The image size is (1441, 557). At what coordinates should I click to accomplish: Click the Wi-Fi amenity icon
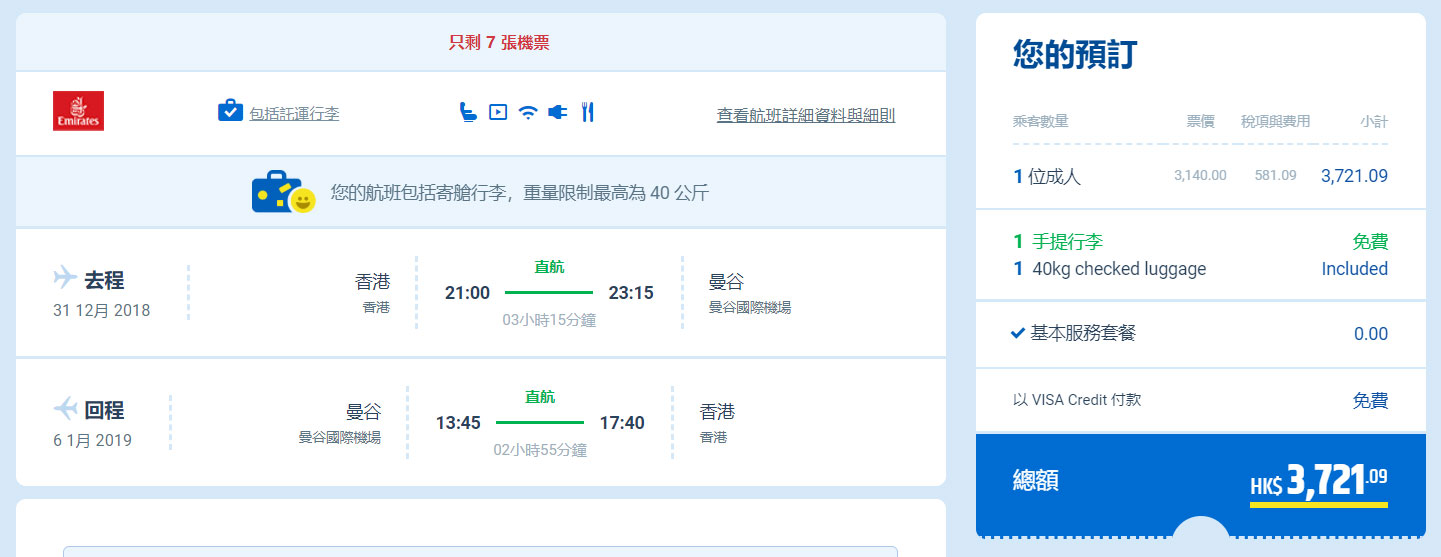(527, 113)
